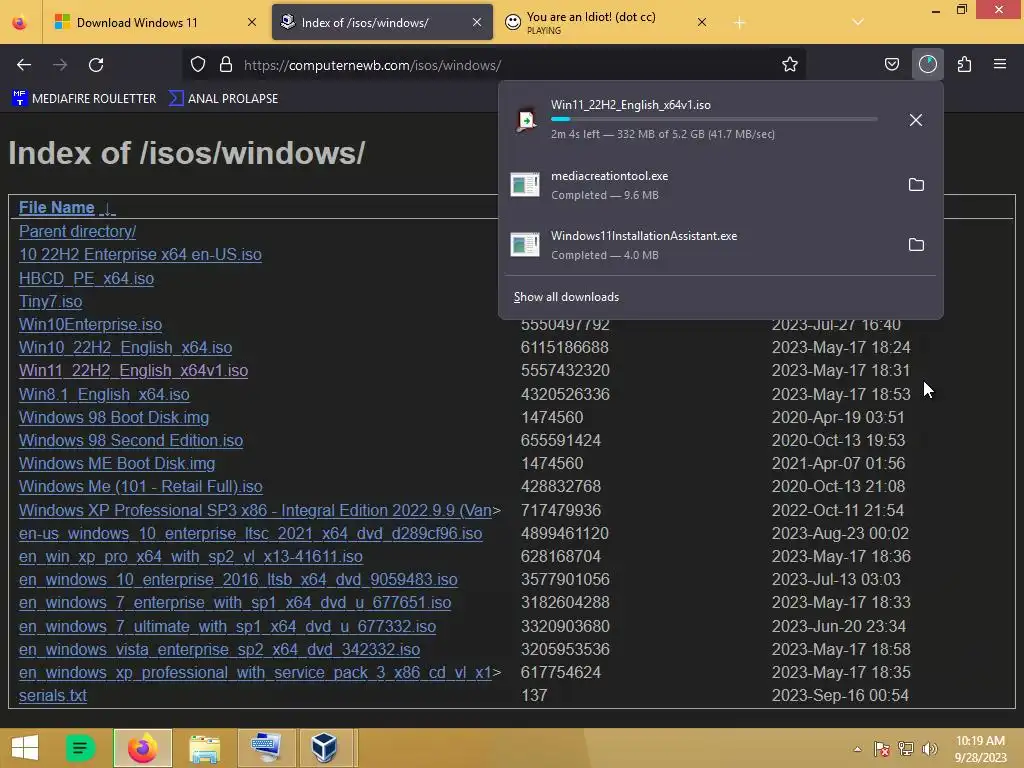Viewport: 1024px width, 768px height.
Task: Click the Action Center flag icon
Action: 881,749
